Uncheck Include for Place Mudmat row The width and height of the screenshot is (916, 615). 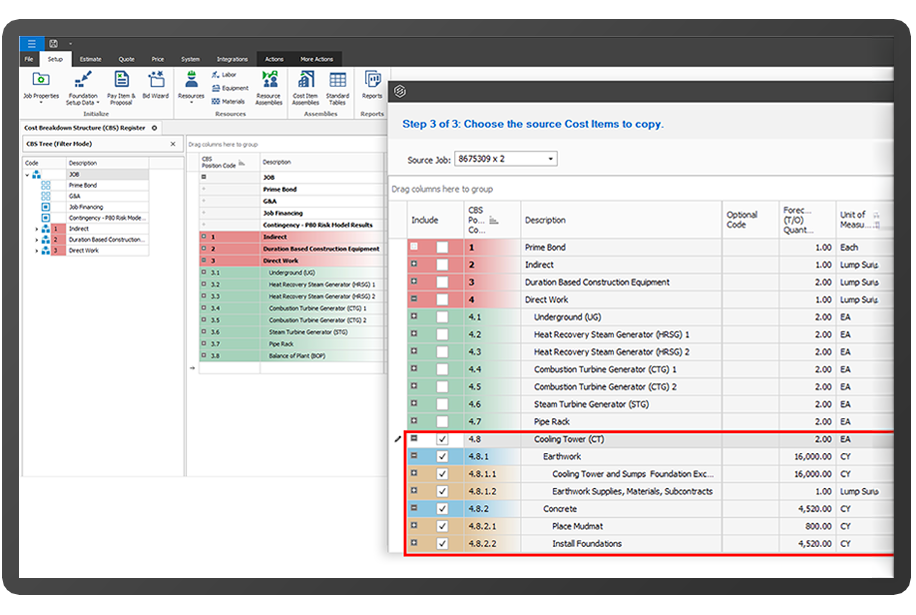pyautogui.click(x=442, y=527)
